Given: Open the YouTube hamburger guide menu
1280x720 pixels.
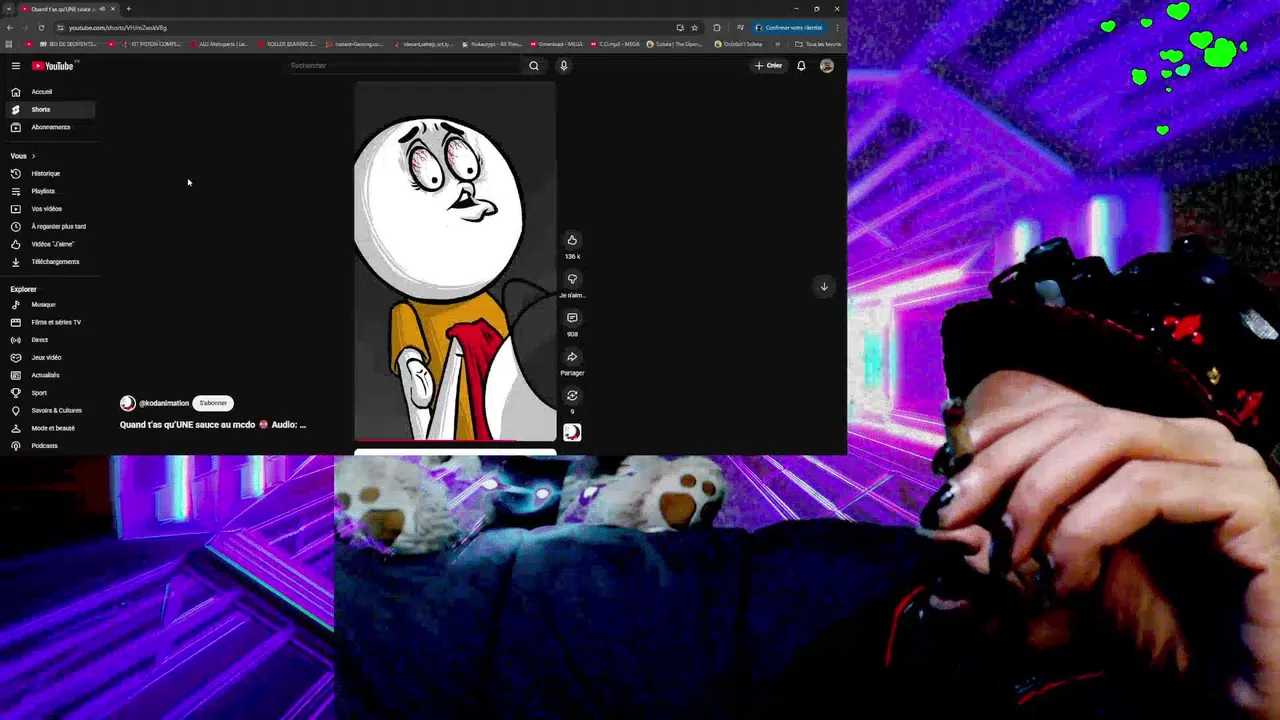Looking at the screenshot, I should coord(15,66).
